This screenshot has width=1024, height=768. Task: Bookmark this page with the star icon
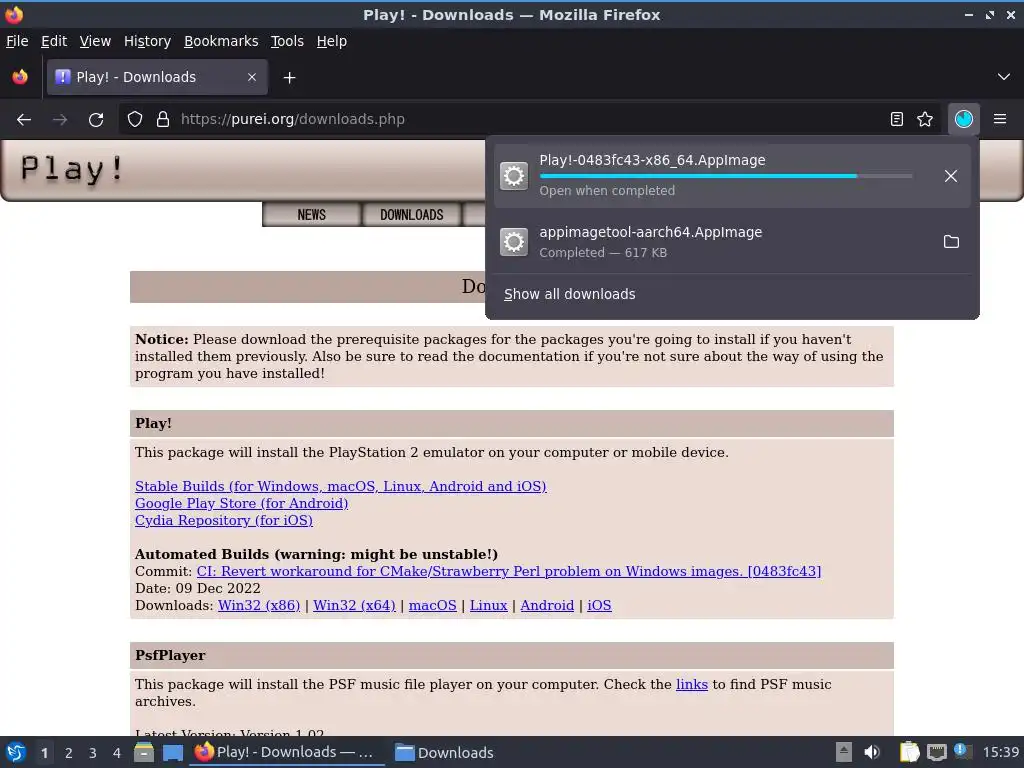pos(925,120)
